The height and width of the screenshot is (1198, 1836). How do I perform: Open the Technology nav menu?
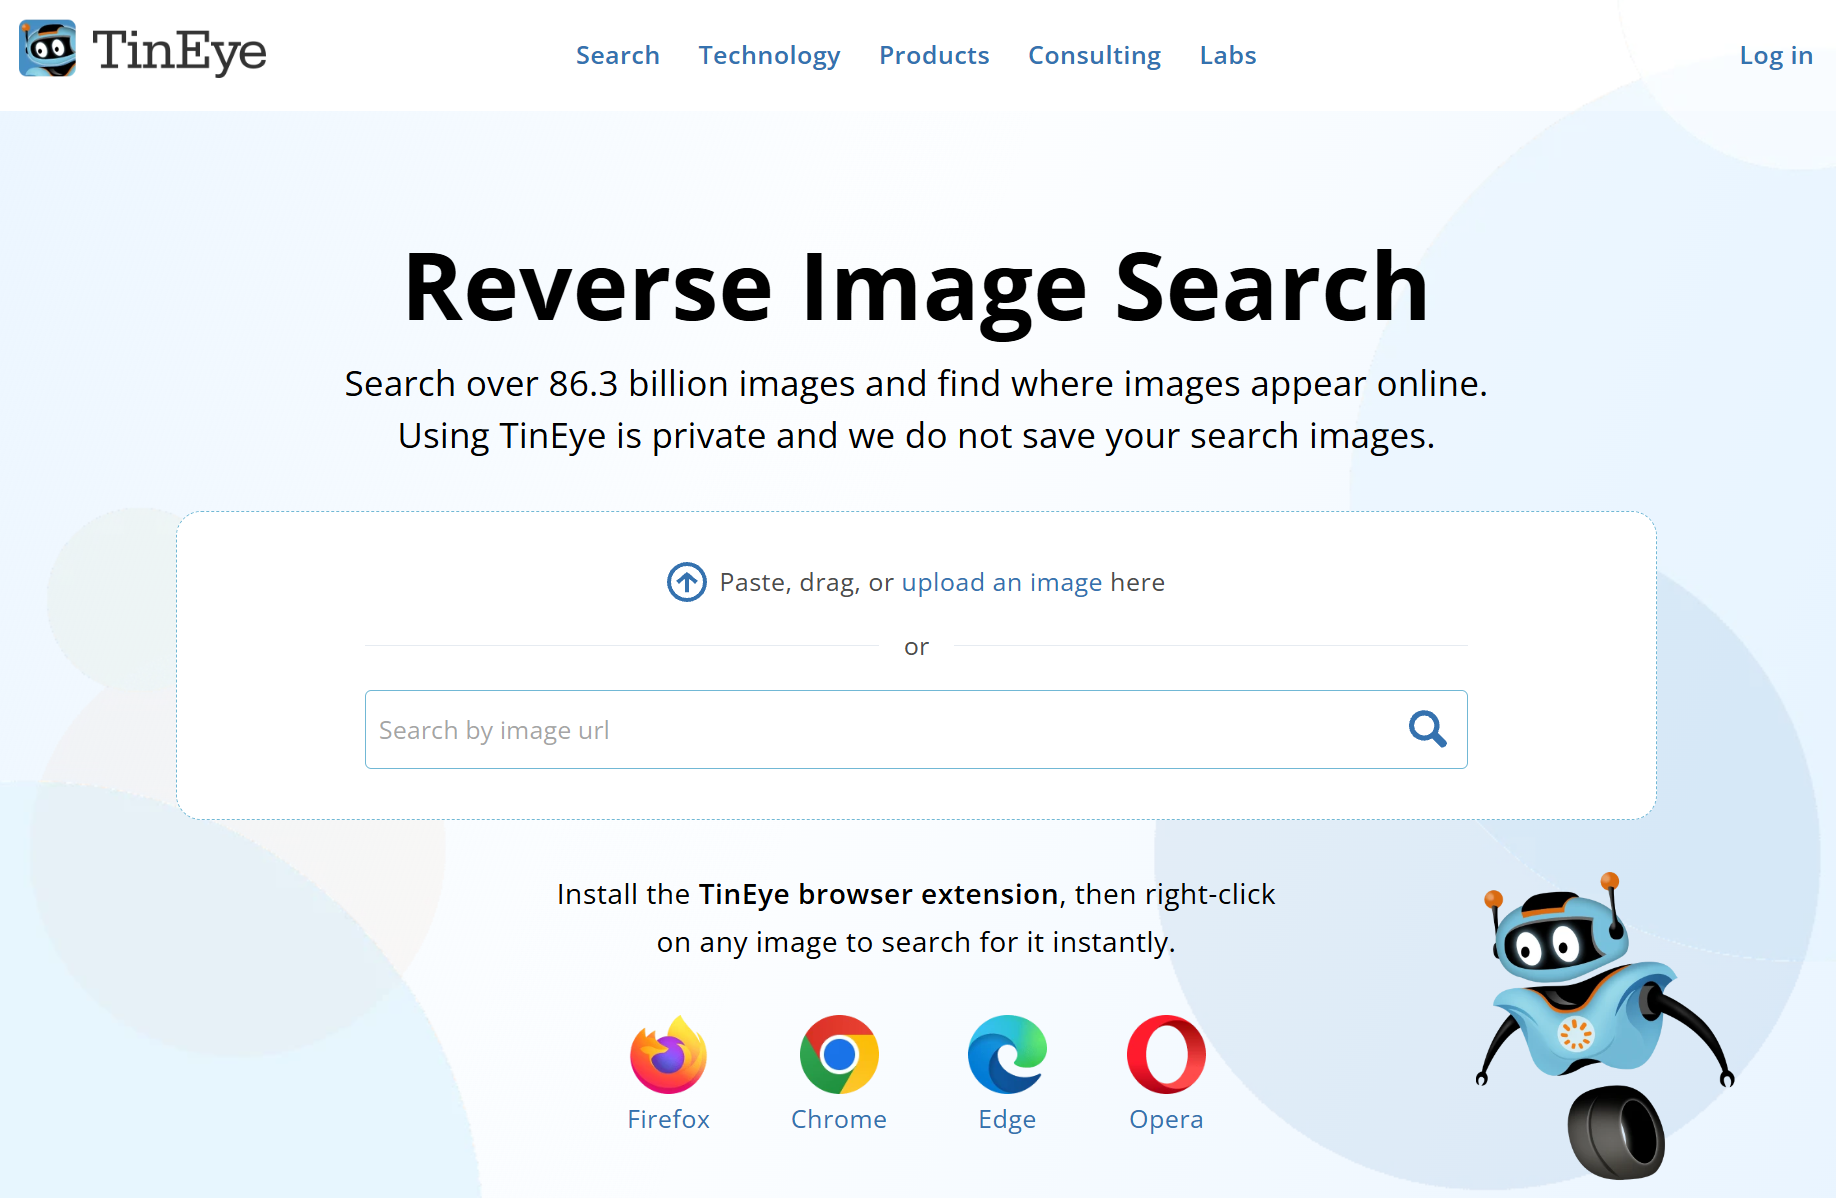[x=769, y=56]
